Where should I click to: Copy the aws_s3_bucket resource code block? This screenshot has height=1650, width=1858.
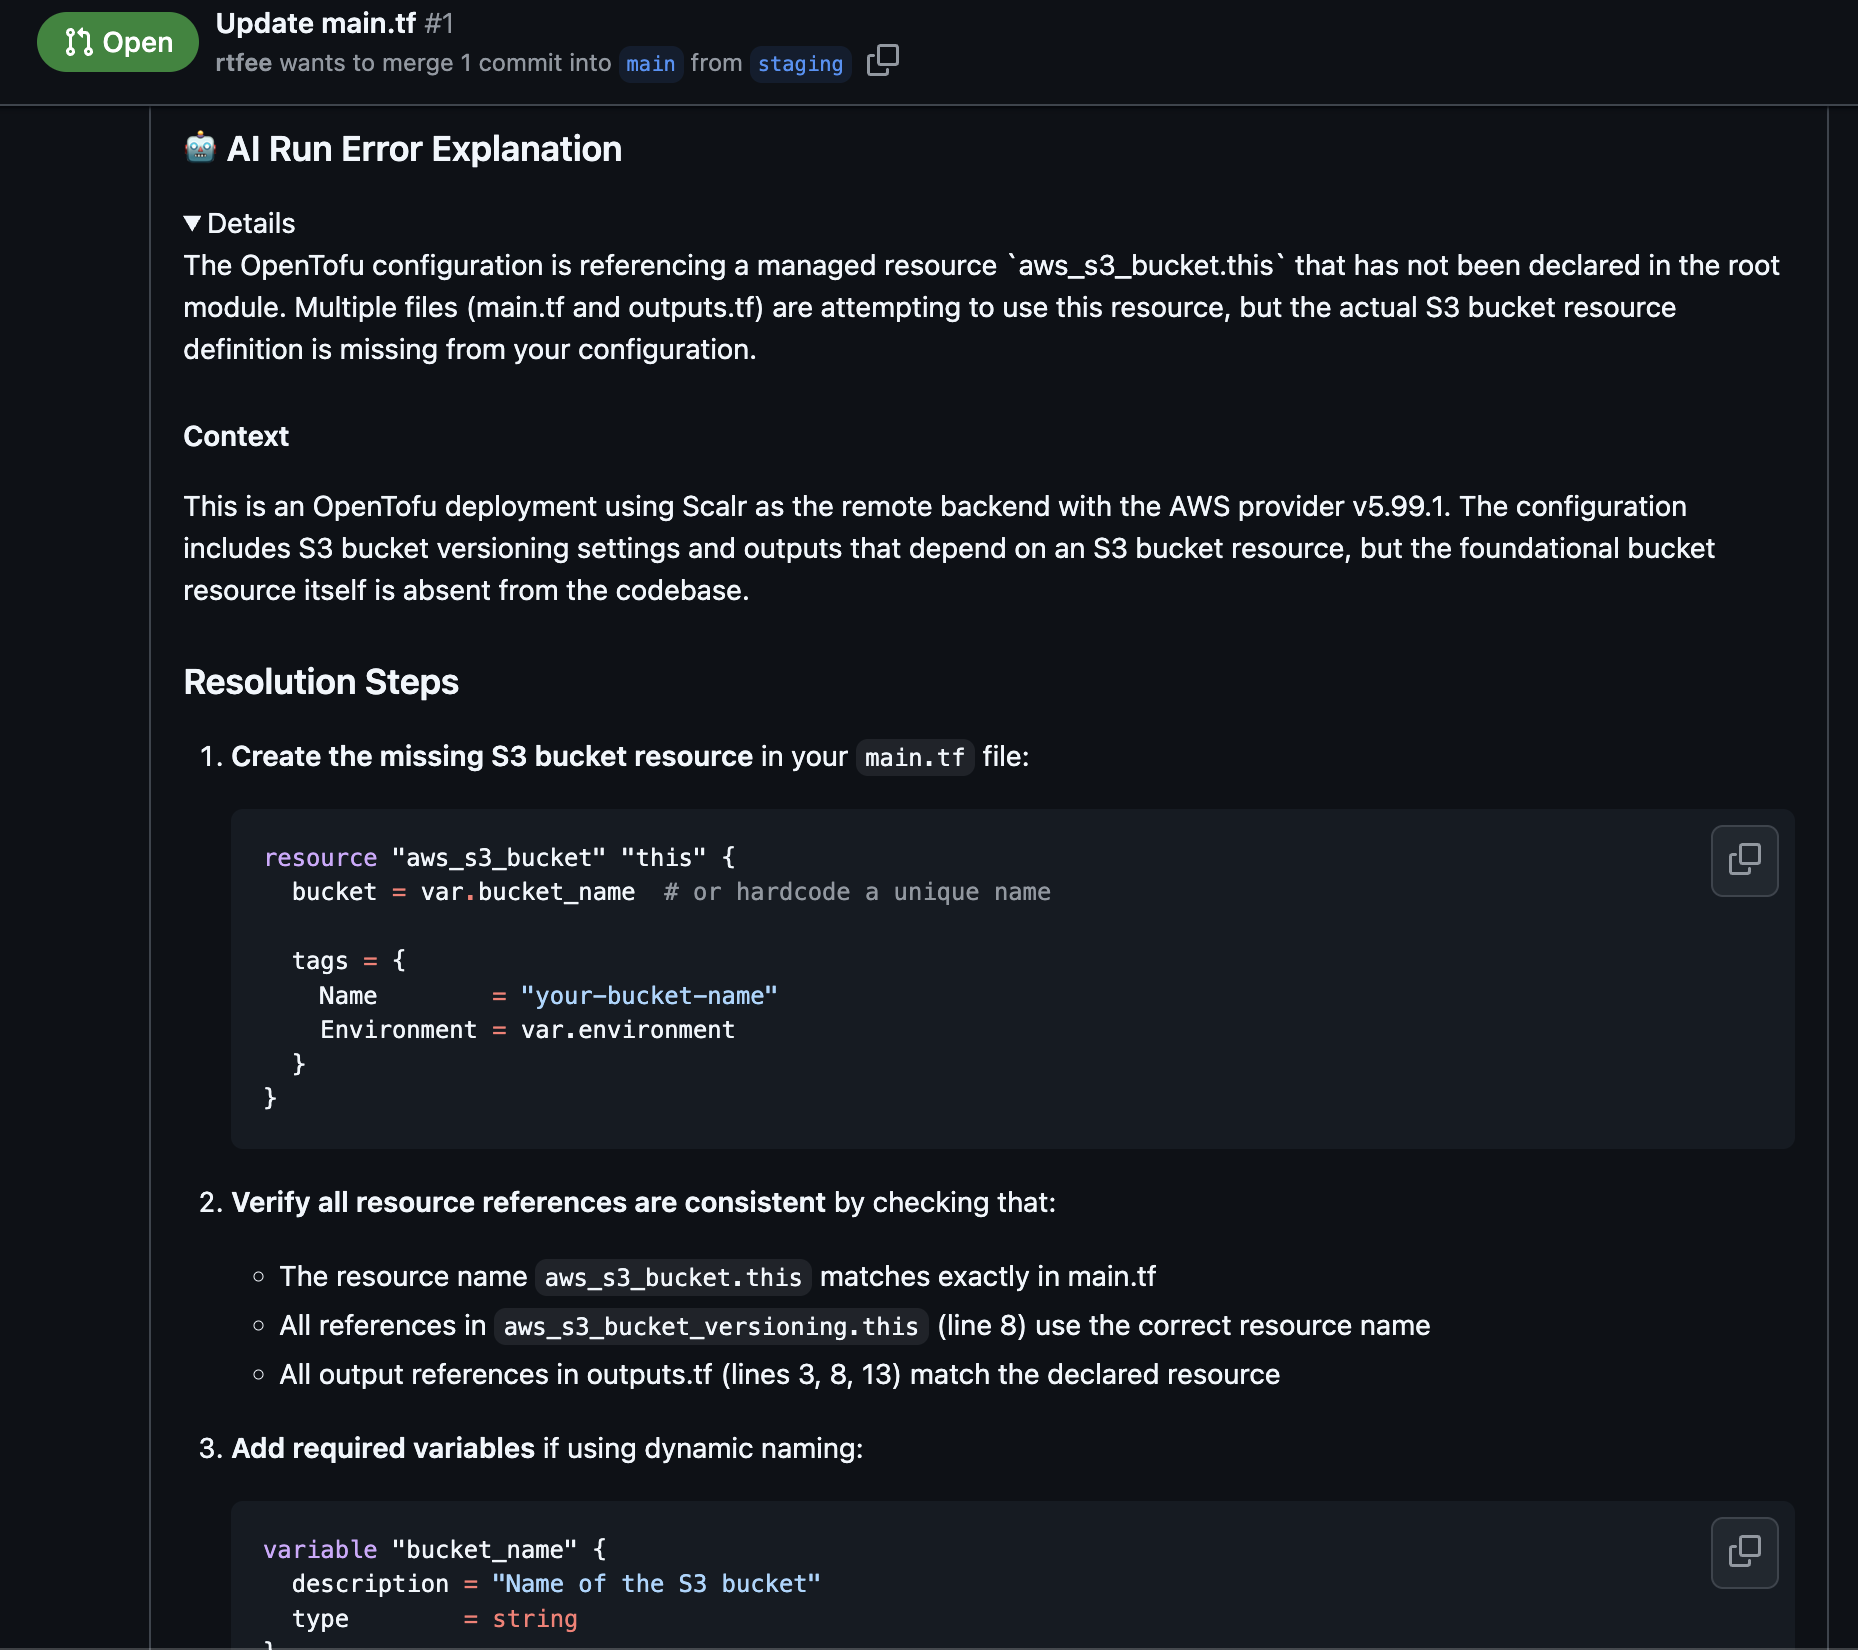pyautogui.click(x=1744, y=860)
